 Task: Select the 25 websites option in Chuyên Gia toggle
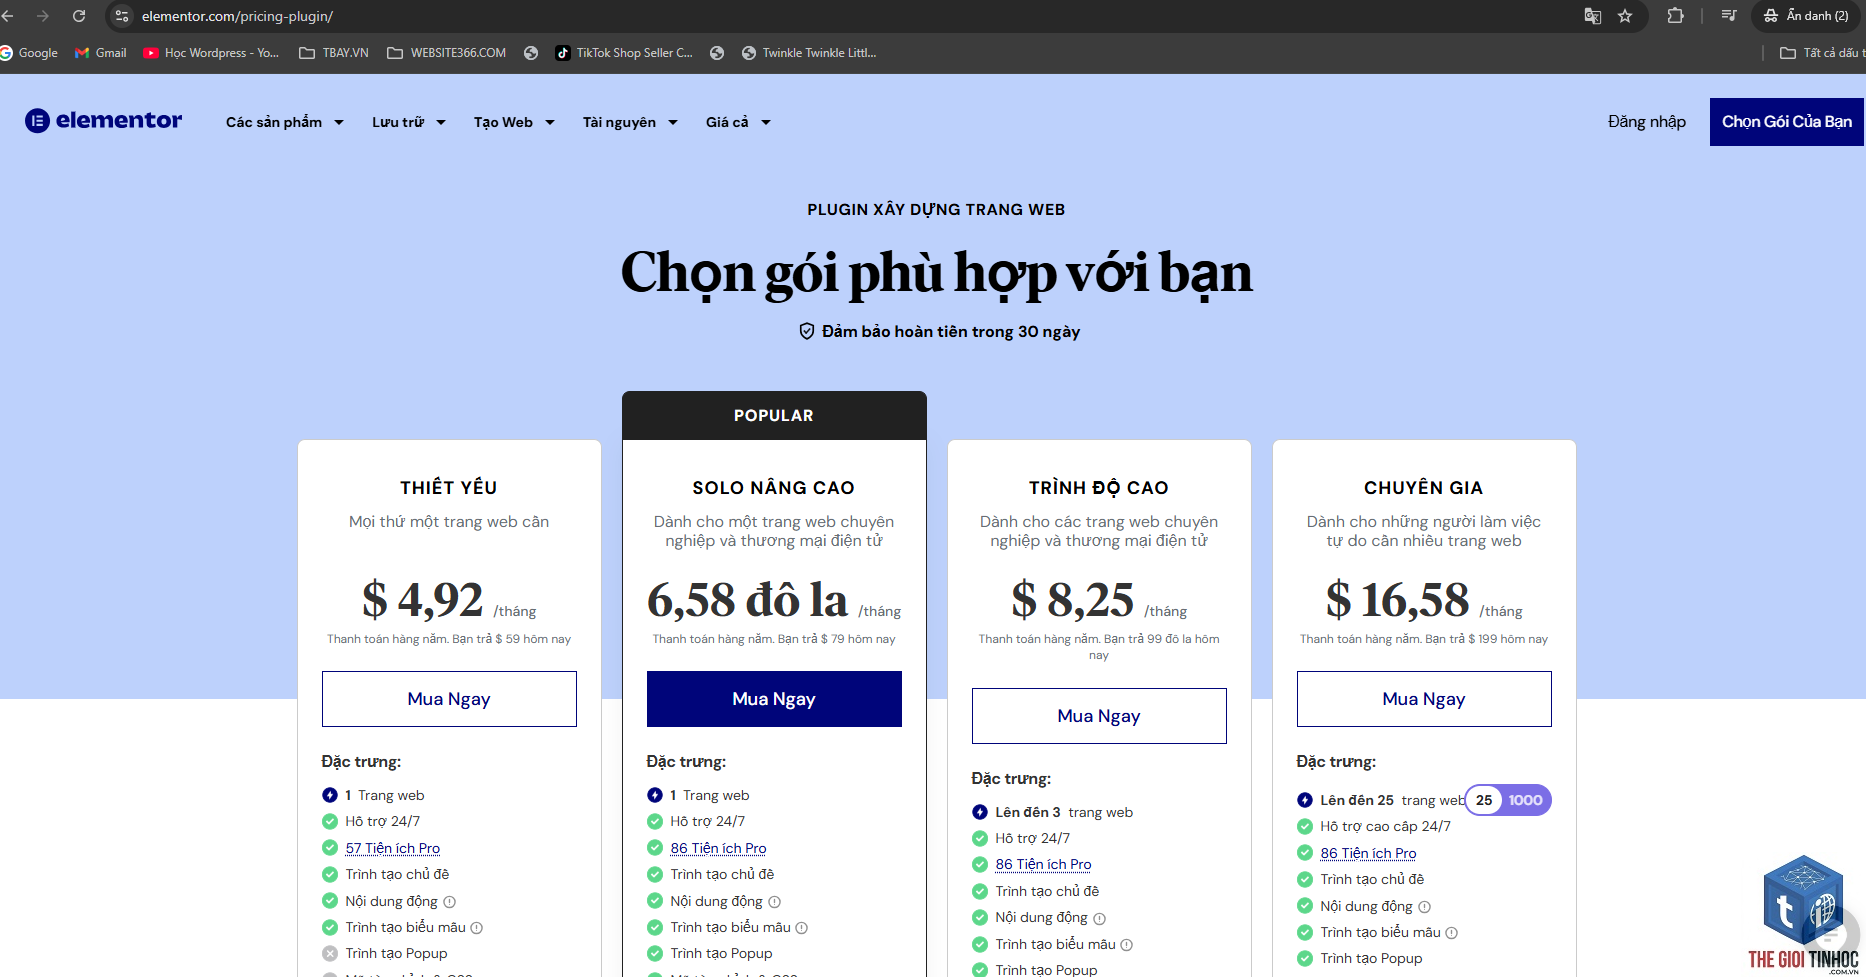point(1484,800)
